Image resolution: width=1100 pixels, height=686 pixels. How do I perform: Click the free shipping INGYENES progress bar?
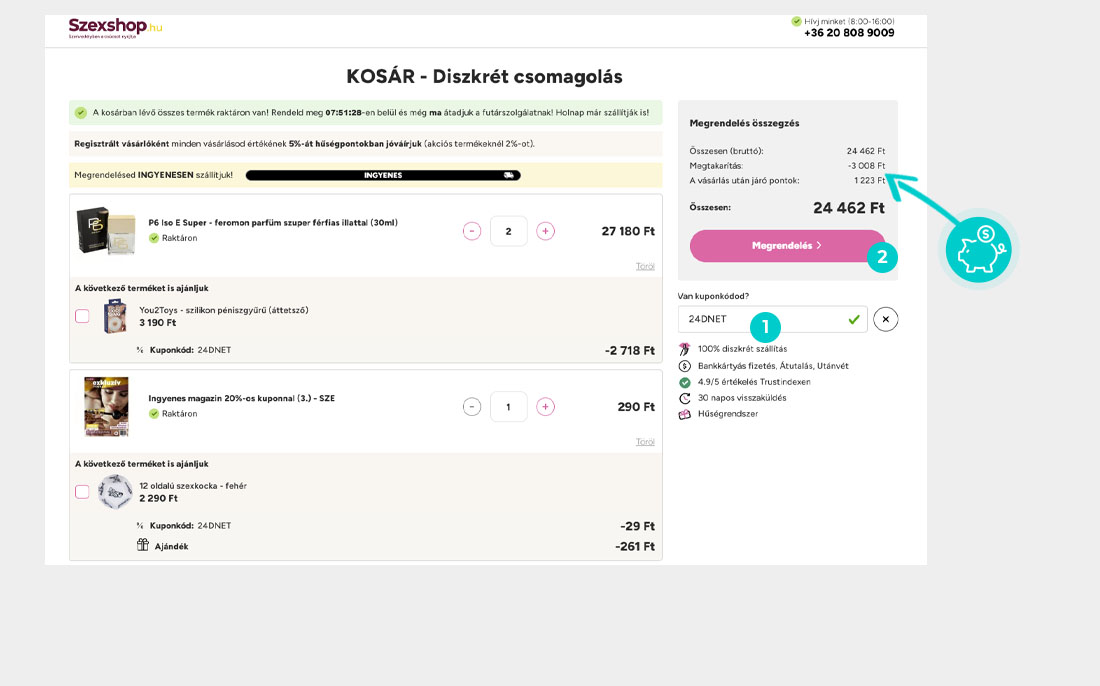(383, 175)
